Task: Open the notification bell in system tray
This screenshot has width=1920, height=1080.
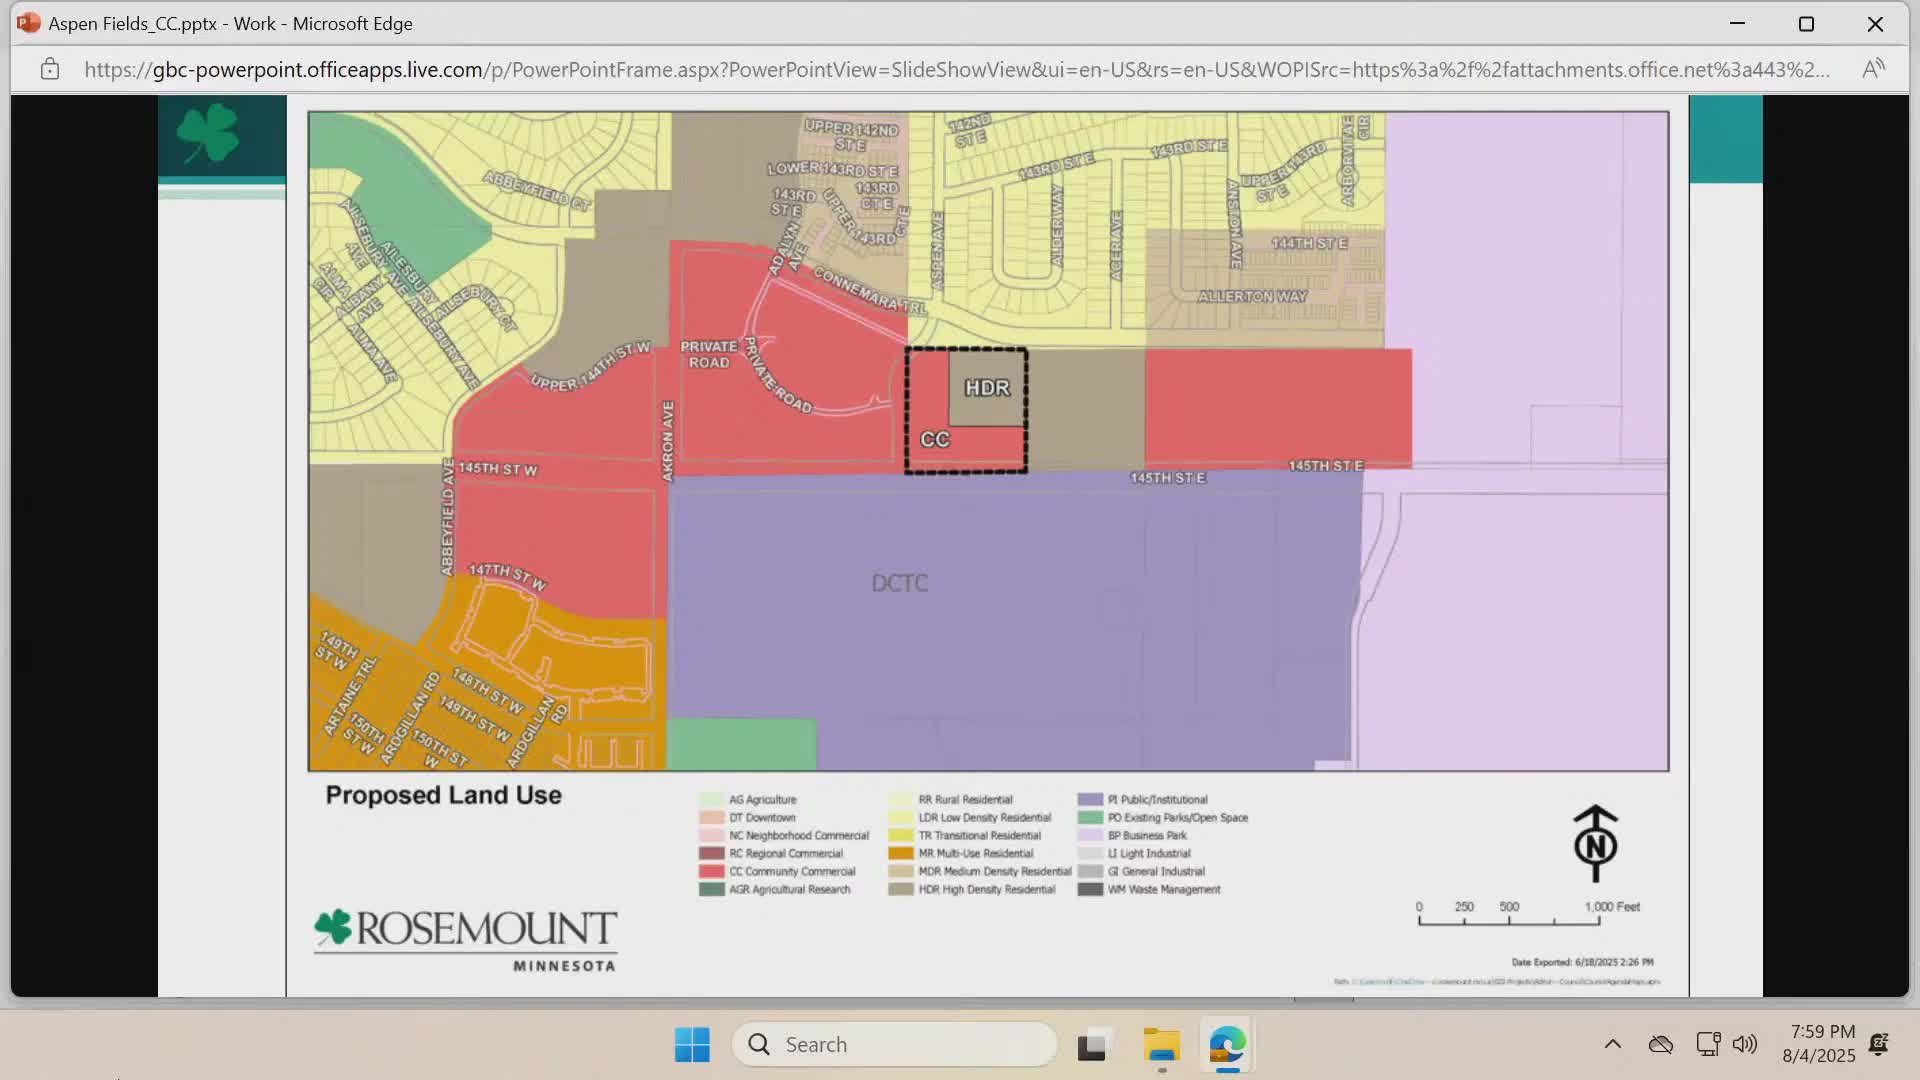Action: 1878,1045
